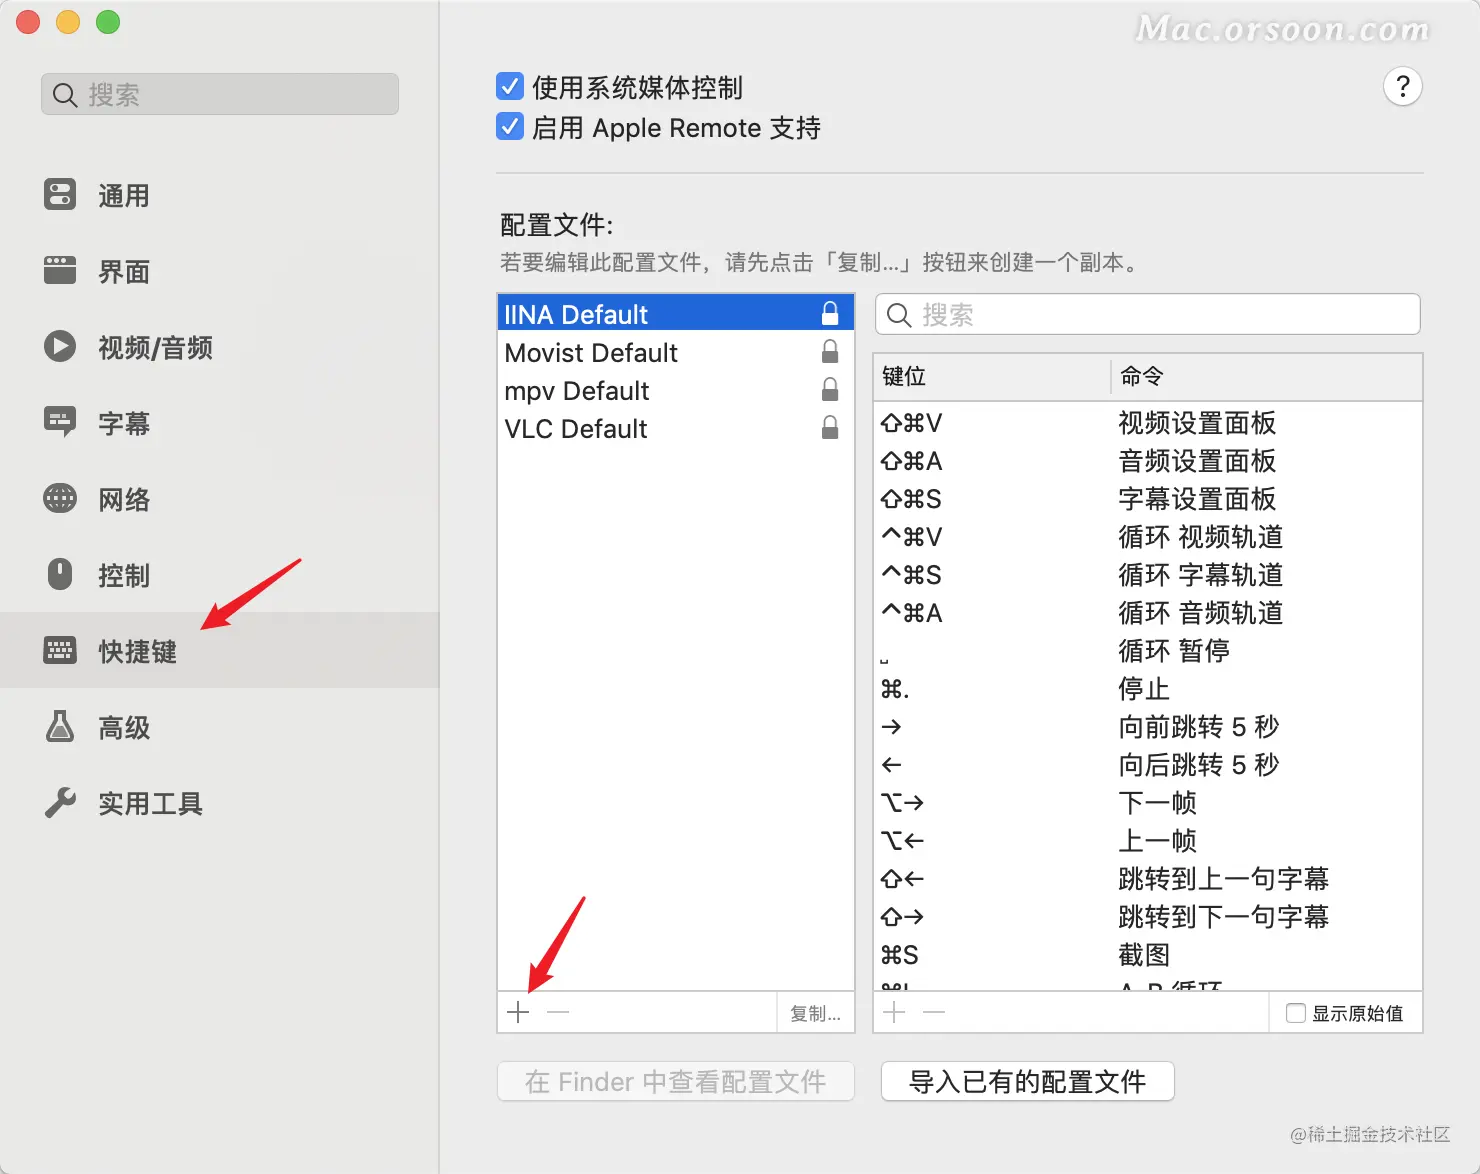Enable 显示原始值 checkbox

[1296, 1013]
